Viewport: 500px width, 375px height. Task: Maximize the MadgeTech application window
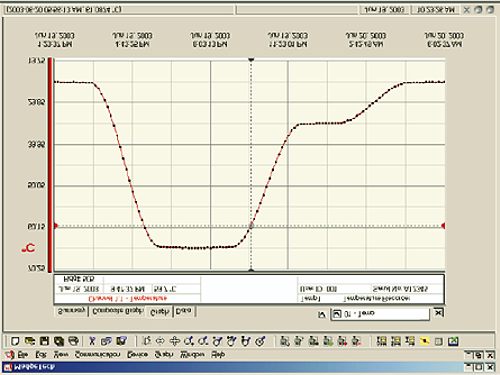pyautogui.click(x=479, y=367)
